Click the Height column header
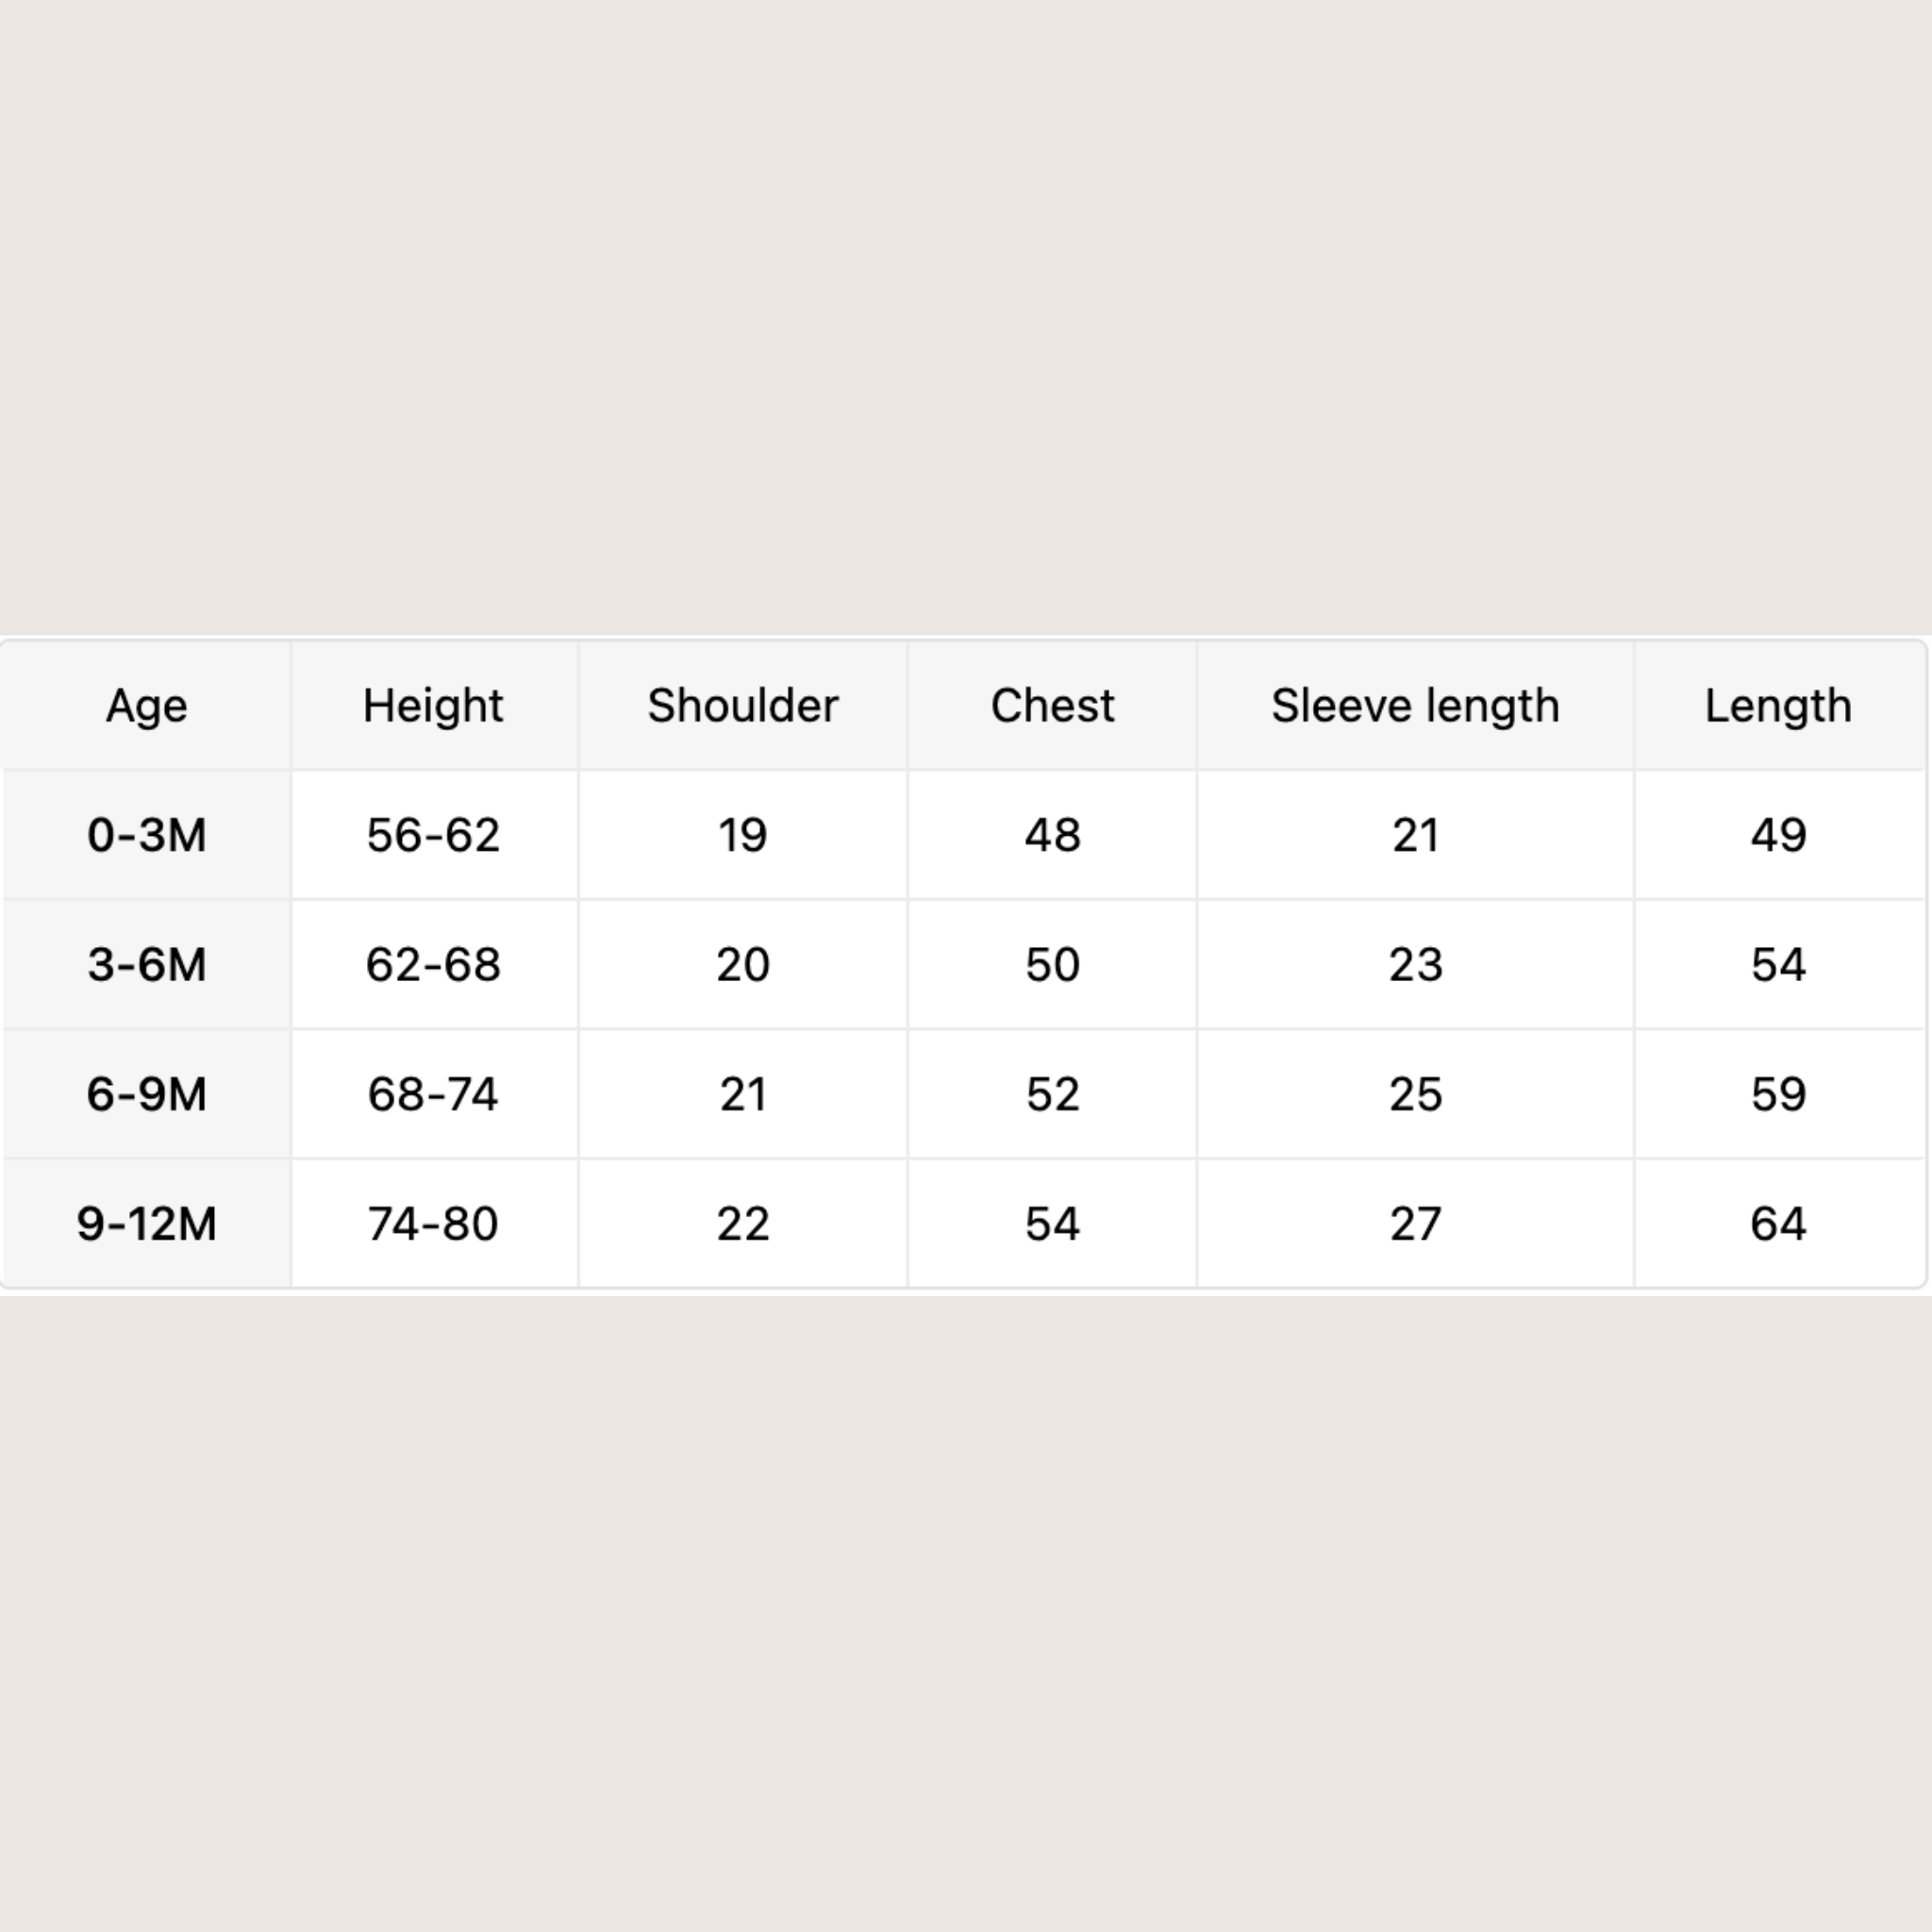Image resolution: width=1932 pixels, height=1932 pixels. coord(433,706)
